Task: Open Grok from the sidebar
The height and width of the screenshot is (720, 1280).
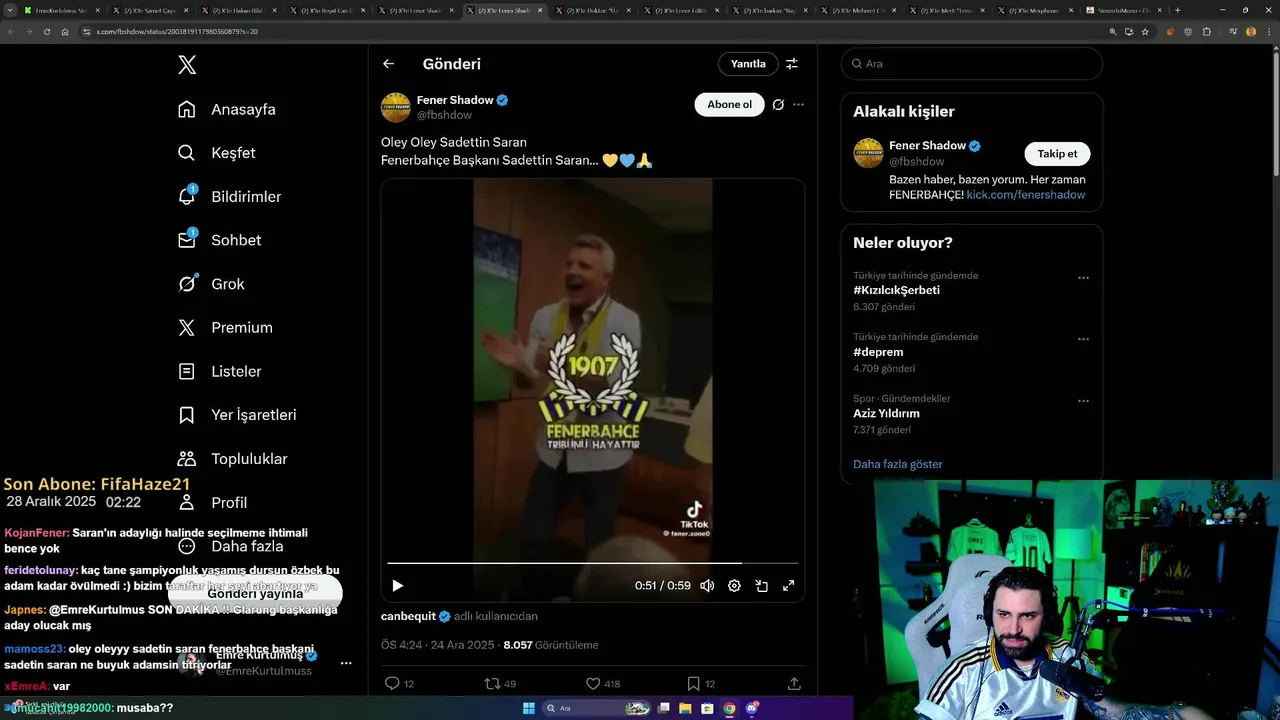Action: tap(211, 284)
